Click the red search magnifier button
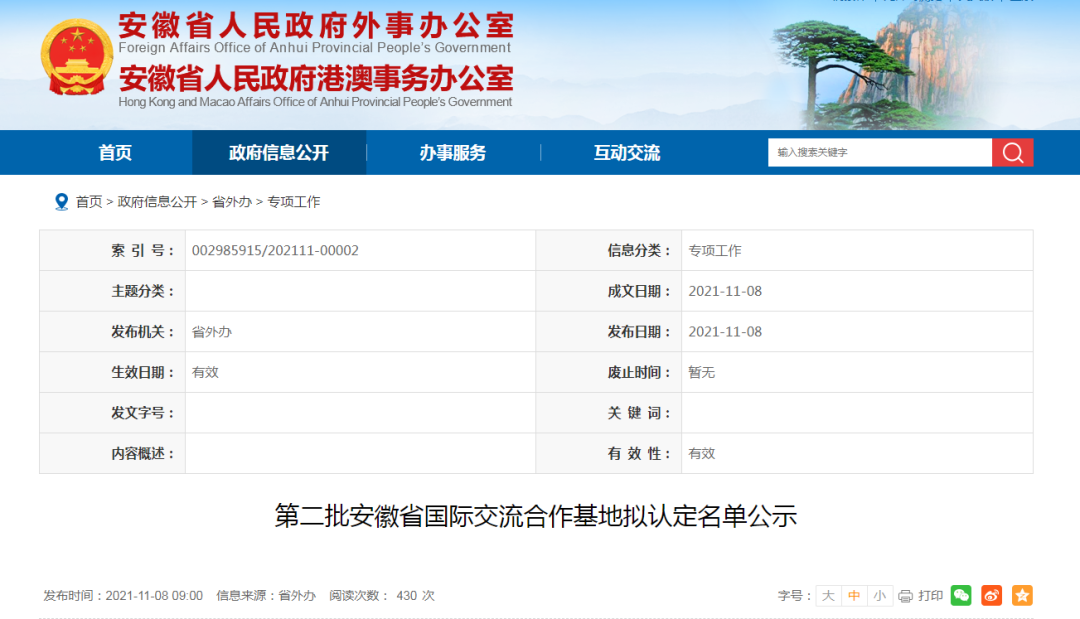The width and height of the screenshot is (1080, 619). (1012, 152)
